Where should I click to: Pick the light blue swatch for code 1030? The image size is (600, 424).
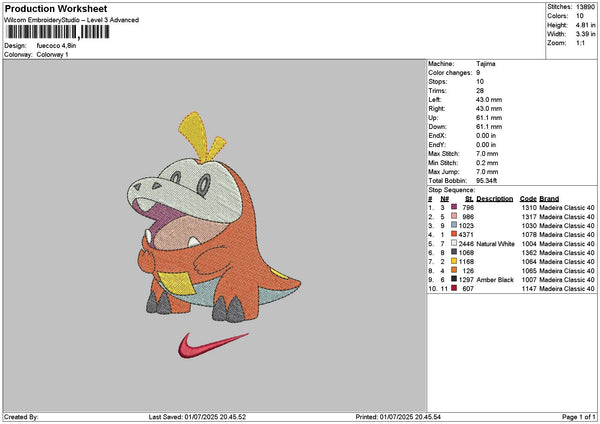coord(454,225)
